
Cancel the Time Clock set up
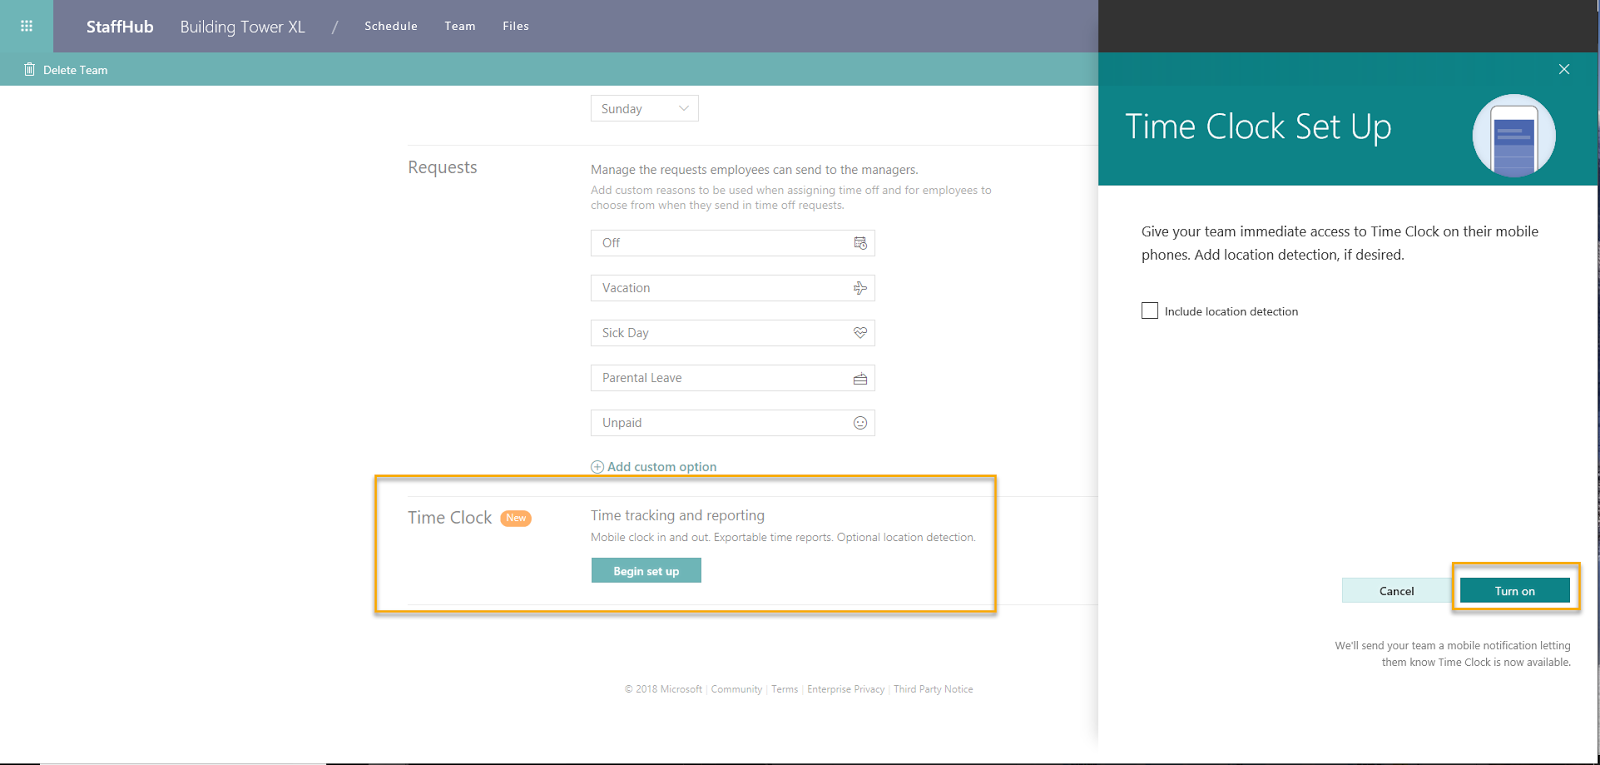1396,591
